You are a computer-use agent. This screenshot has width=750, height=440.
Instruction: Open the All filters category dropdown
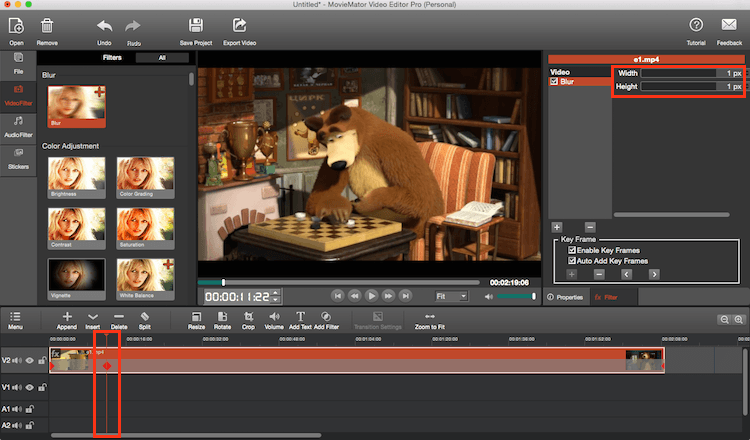click(x=162, y=58)
